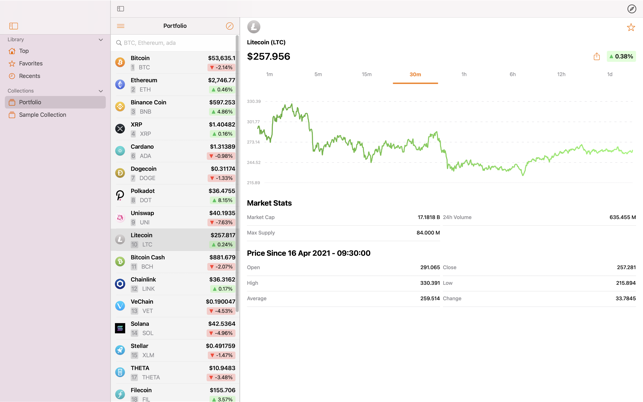Switch chart to the 1m interval

(269, 74)
